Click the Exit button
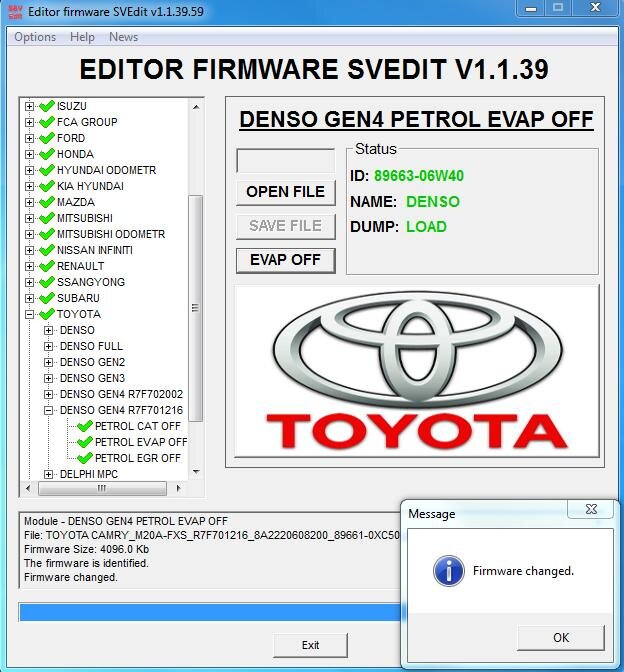This screenshot has height=672, width=624. tap(310, 645)
